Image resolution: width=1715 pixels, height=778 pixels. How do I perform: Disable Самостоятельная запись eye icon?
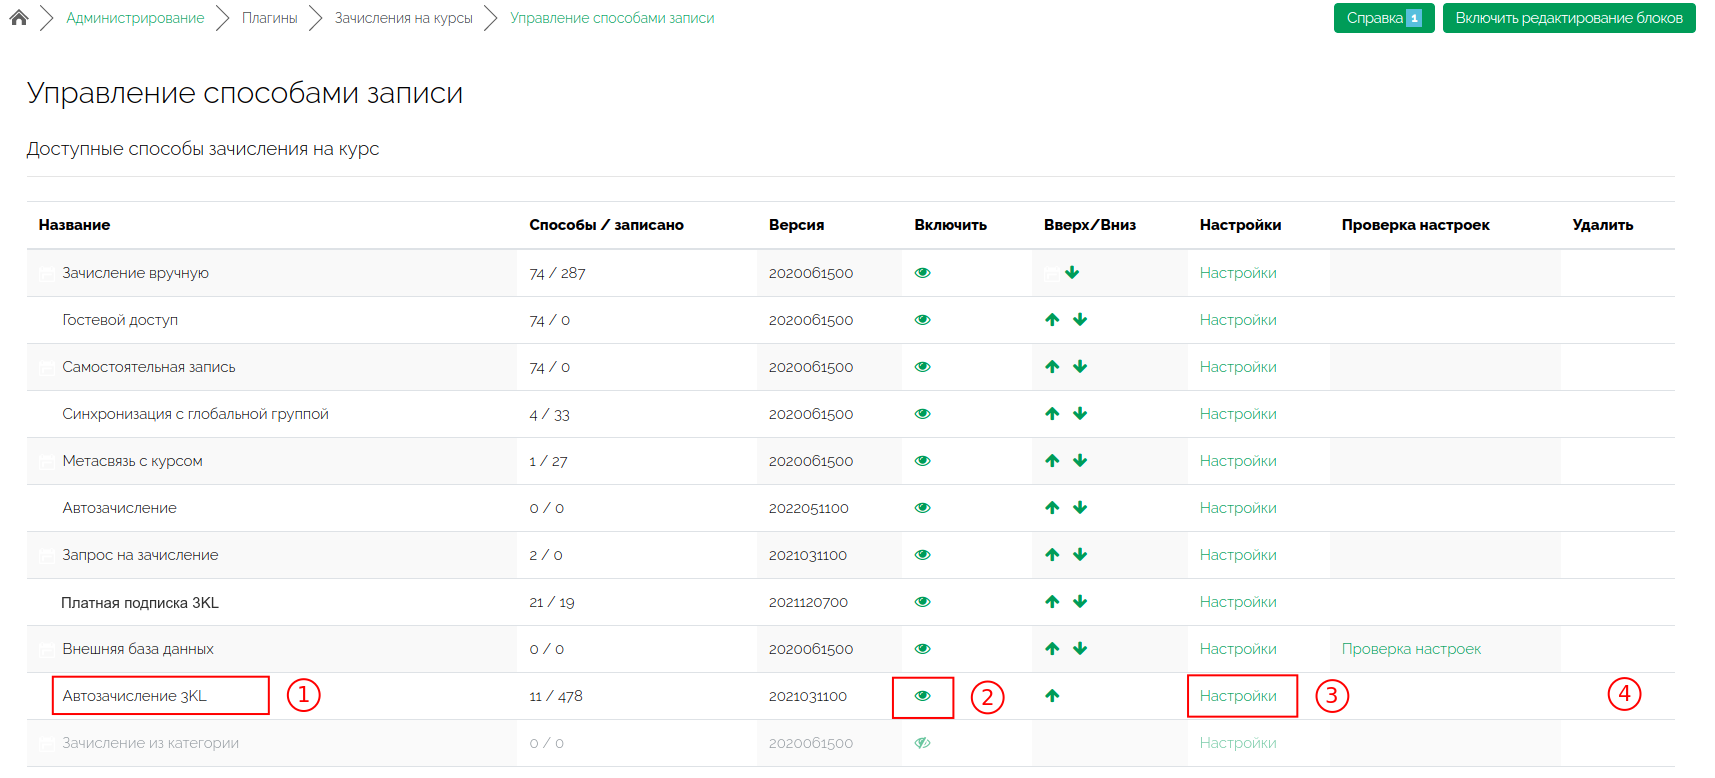[x=923, y=367]
